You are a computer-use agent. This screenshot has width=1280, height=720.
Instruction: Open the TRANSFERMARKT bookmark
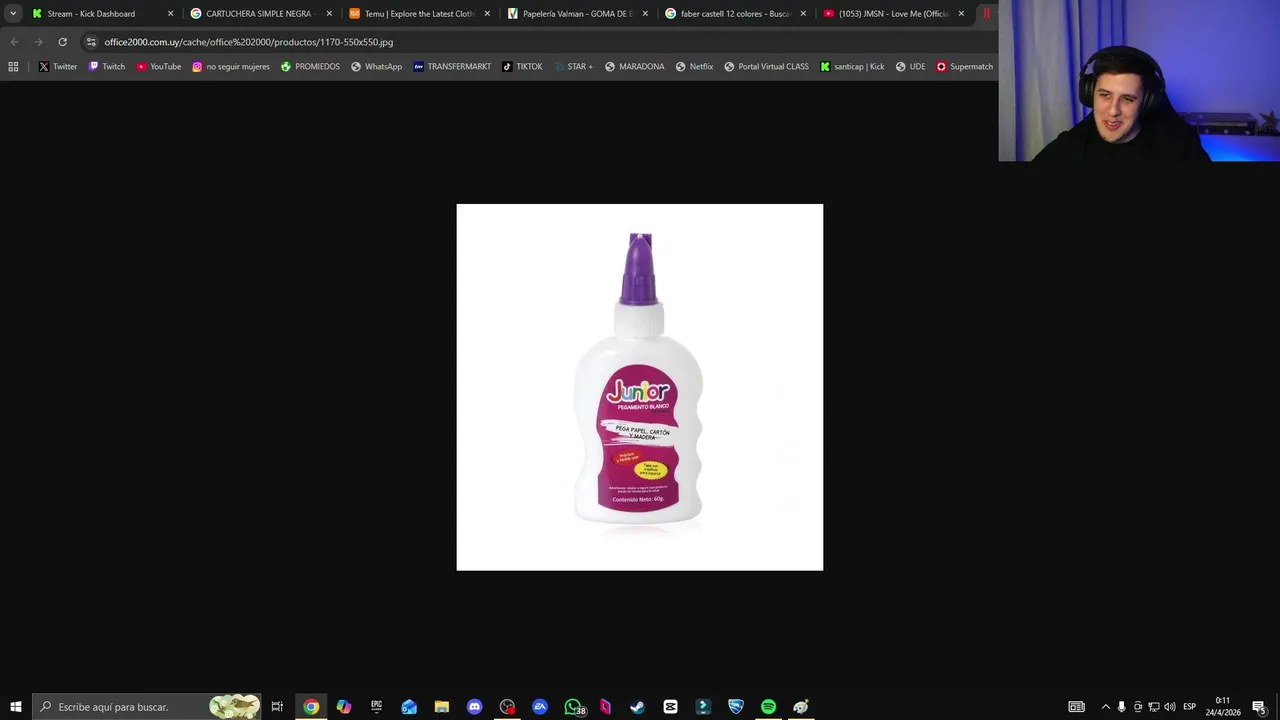click(452, 67)
